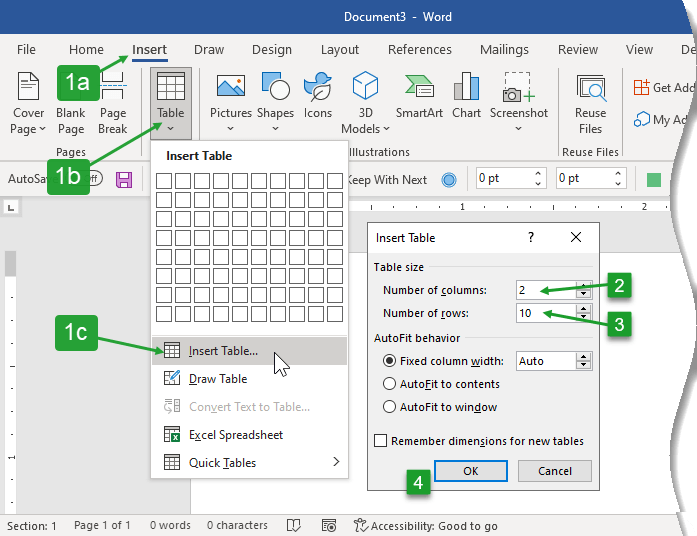Screen dimensions: 697x536
Task: Increase first 0 pt spacing value
Action: click(538, 174)
